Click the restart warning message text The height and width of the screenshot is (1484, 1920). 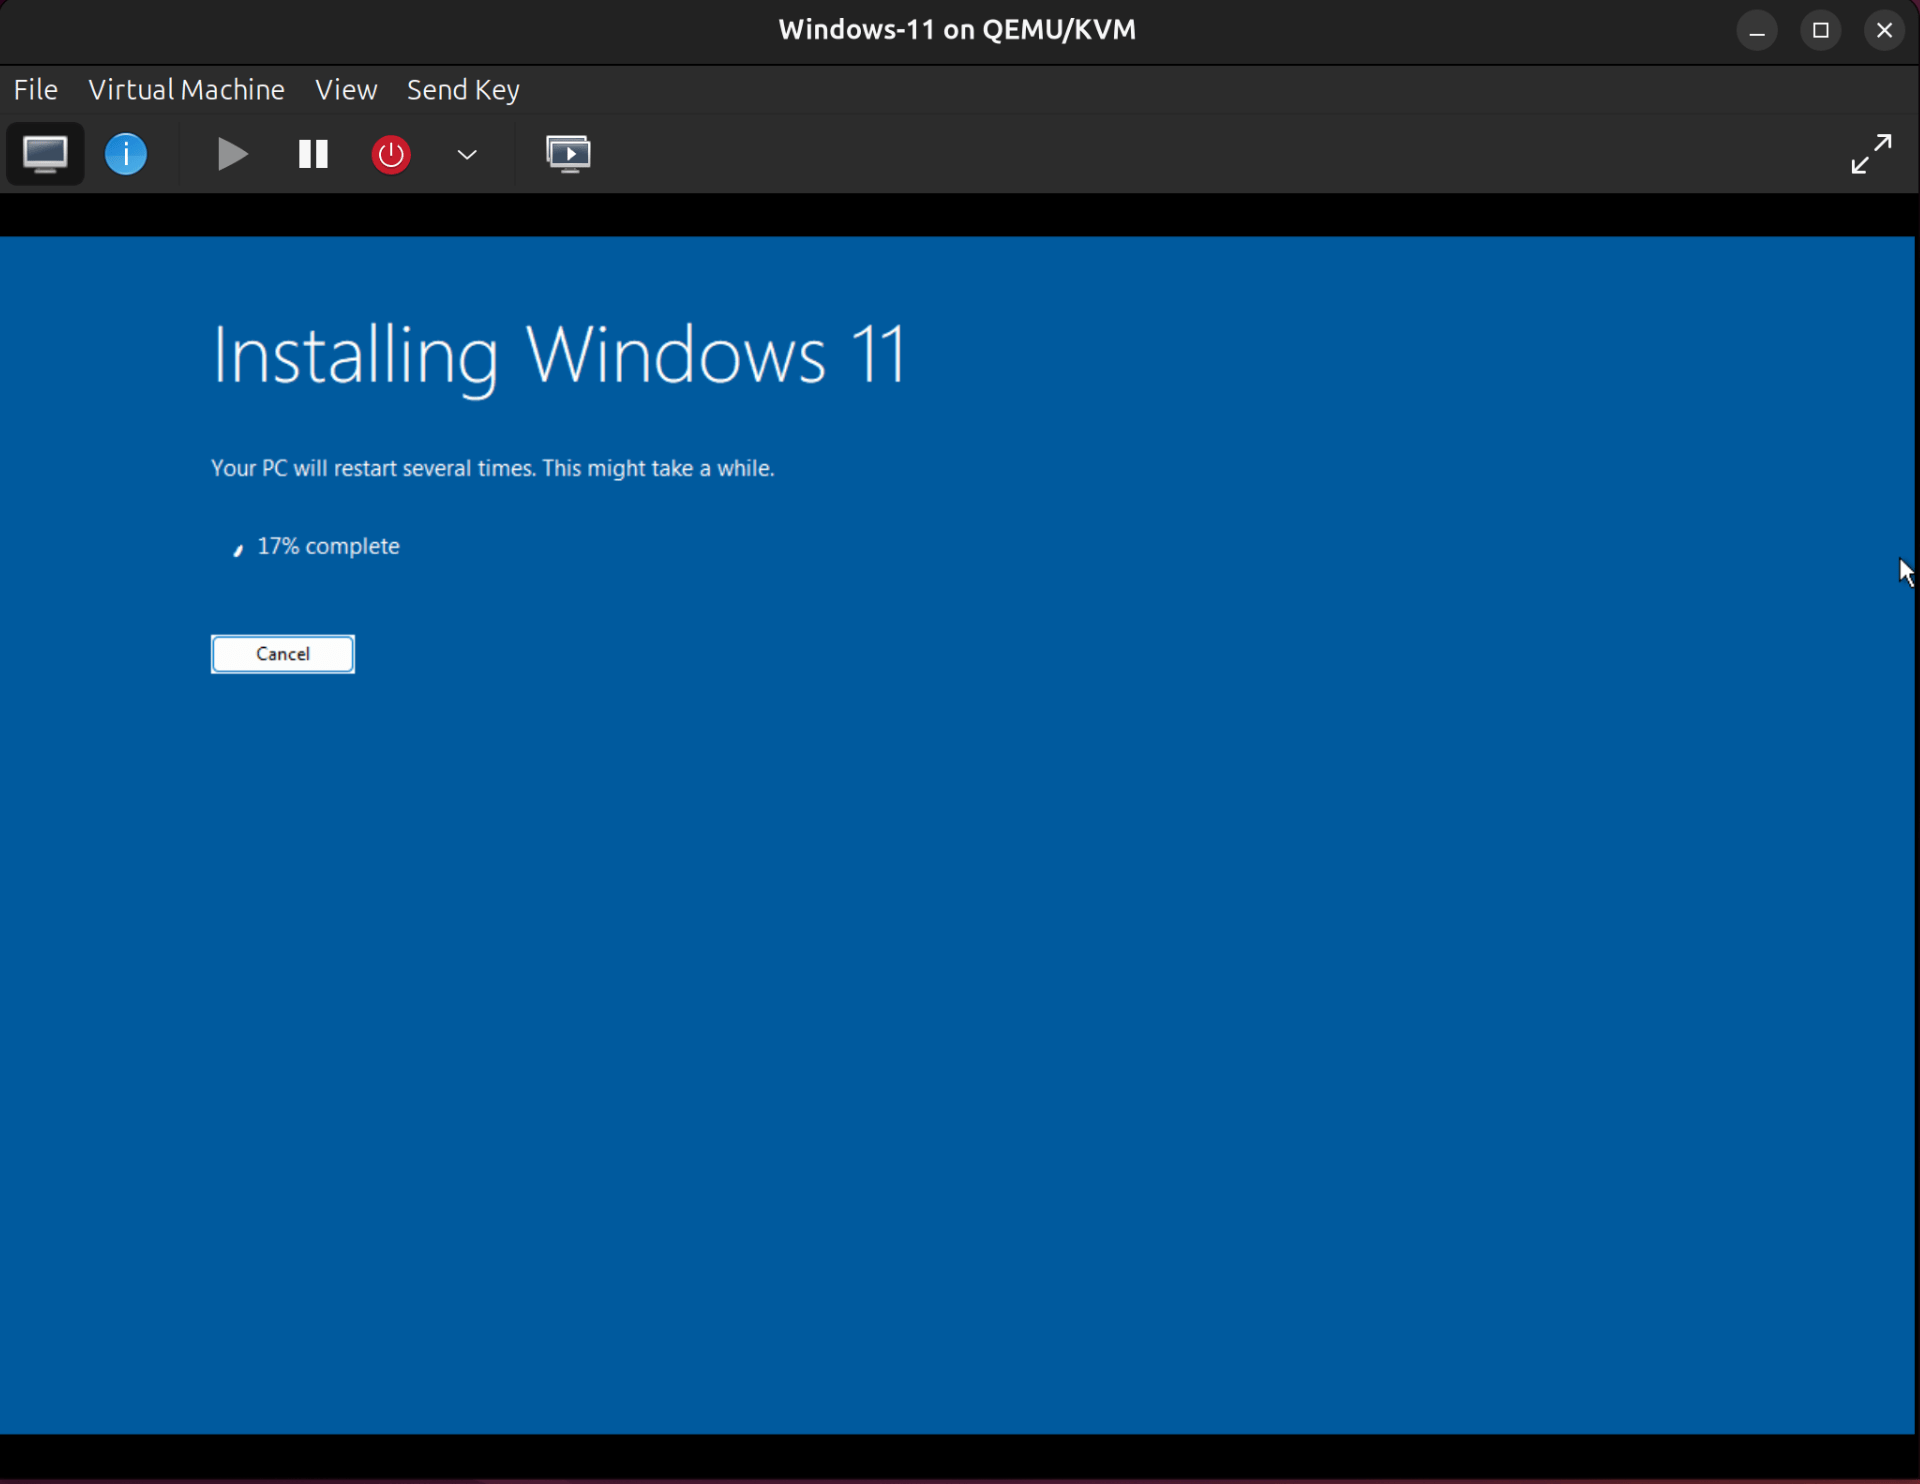[492, 467]
